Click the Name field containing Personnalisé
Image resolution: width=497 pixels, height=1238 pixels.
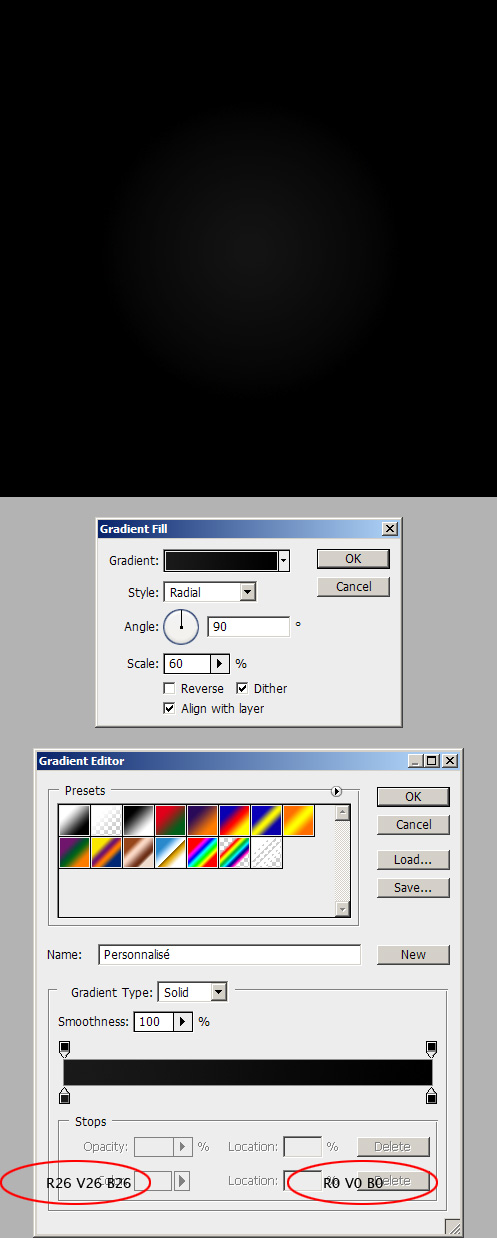tap(230, 955)
